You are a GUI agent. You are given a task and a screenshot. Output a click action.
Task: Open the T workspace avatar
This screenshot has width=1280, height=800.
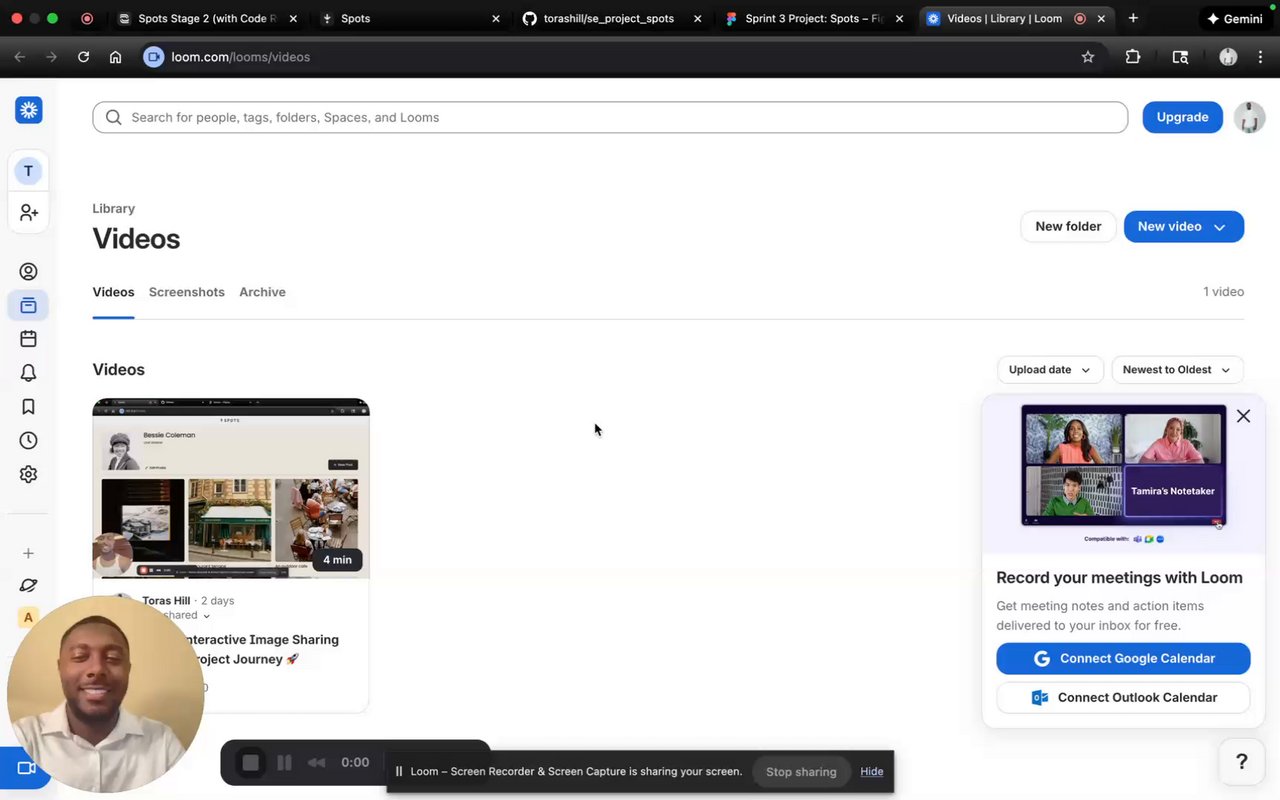point(28,171)
